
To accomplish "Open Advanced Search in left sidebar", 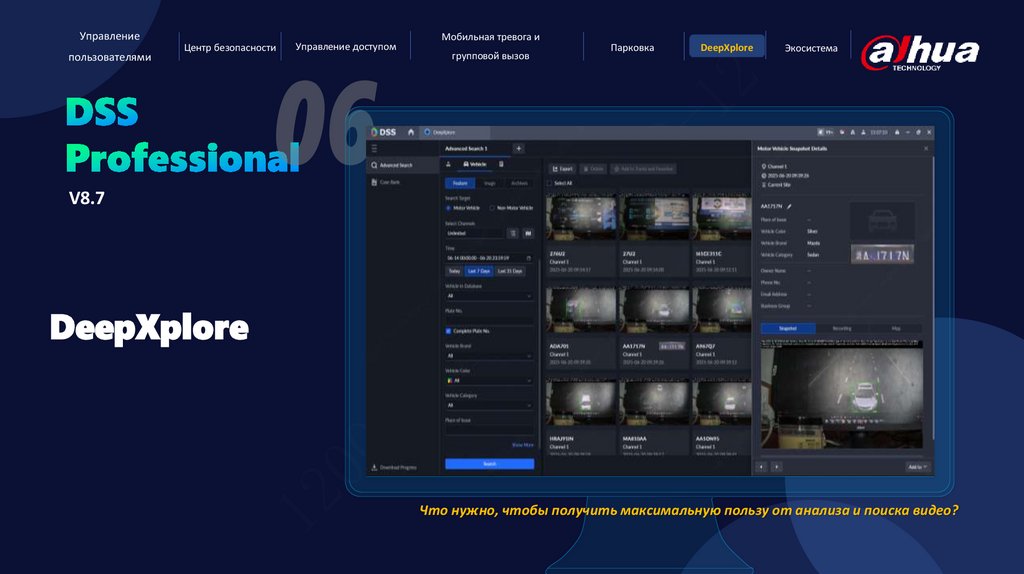I will [x=402, y=165].
